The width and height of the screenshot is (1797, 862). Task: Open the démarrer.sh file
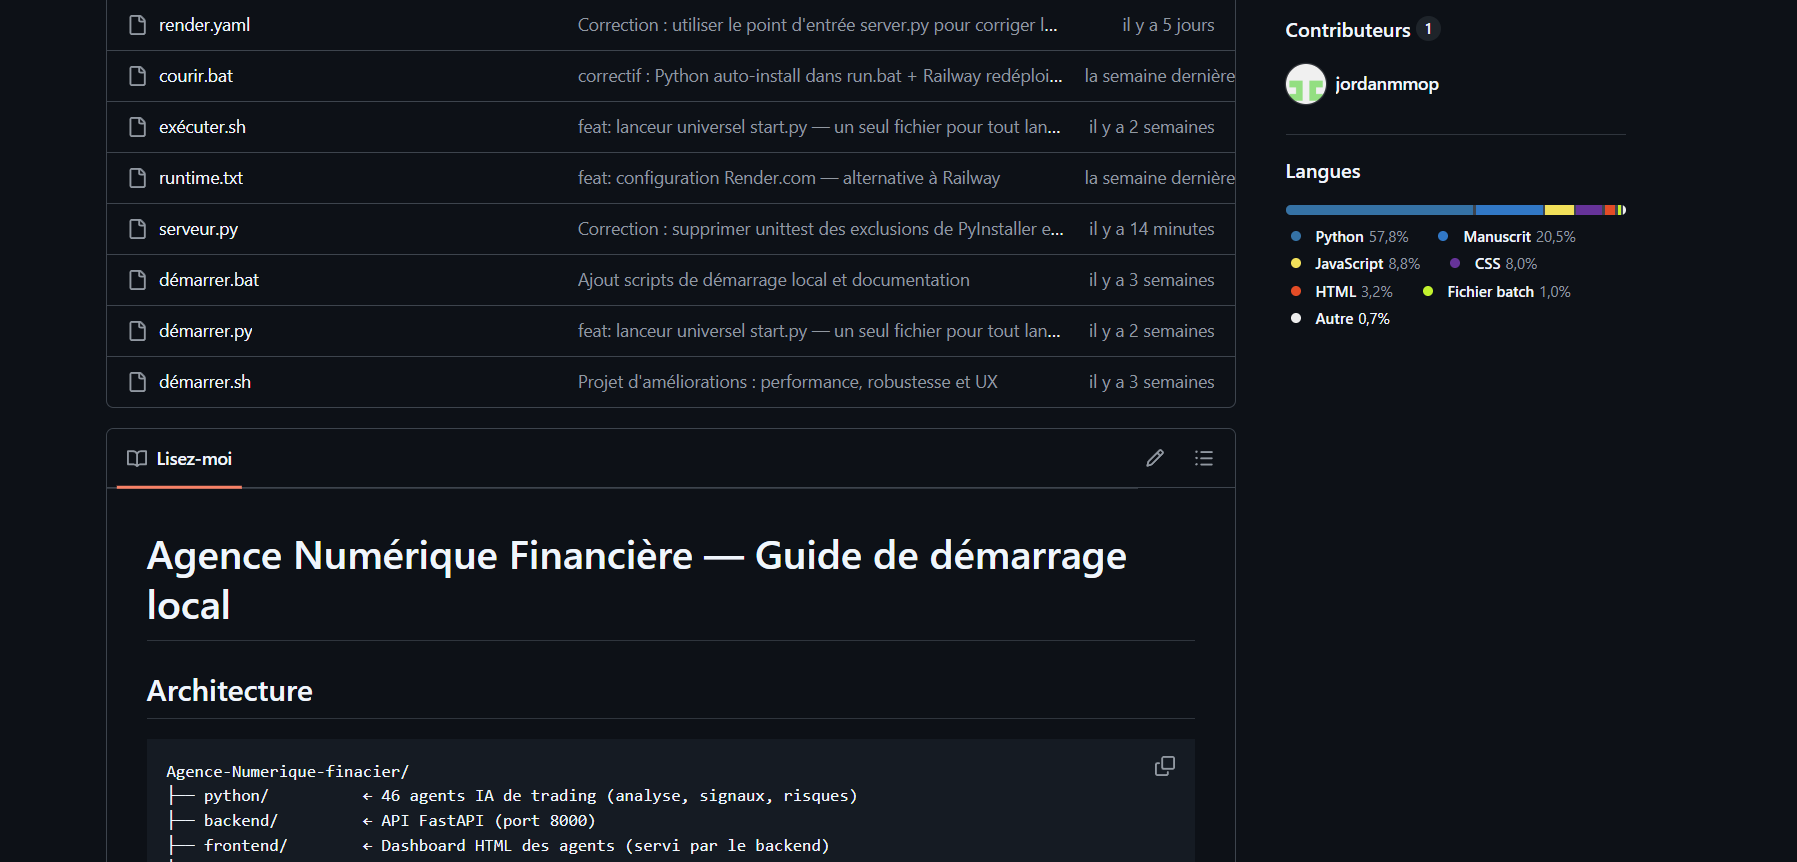(x=205, y=382)
